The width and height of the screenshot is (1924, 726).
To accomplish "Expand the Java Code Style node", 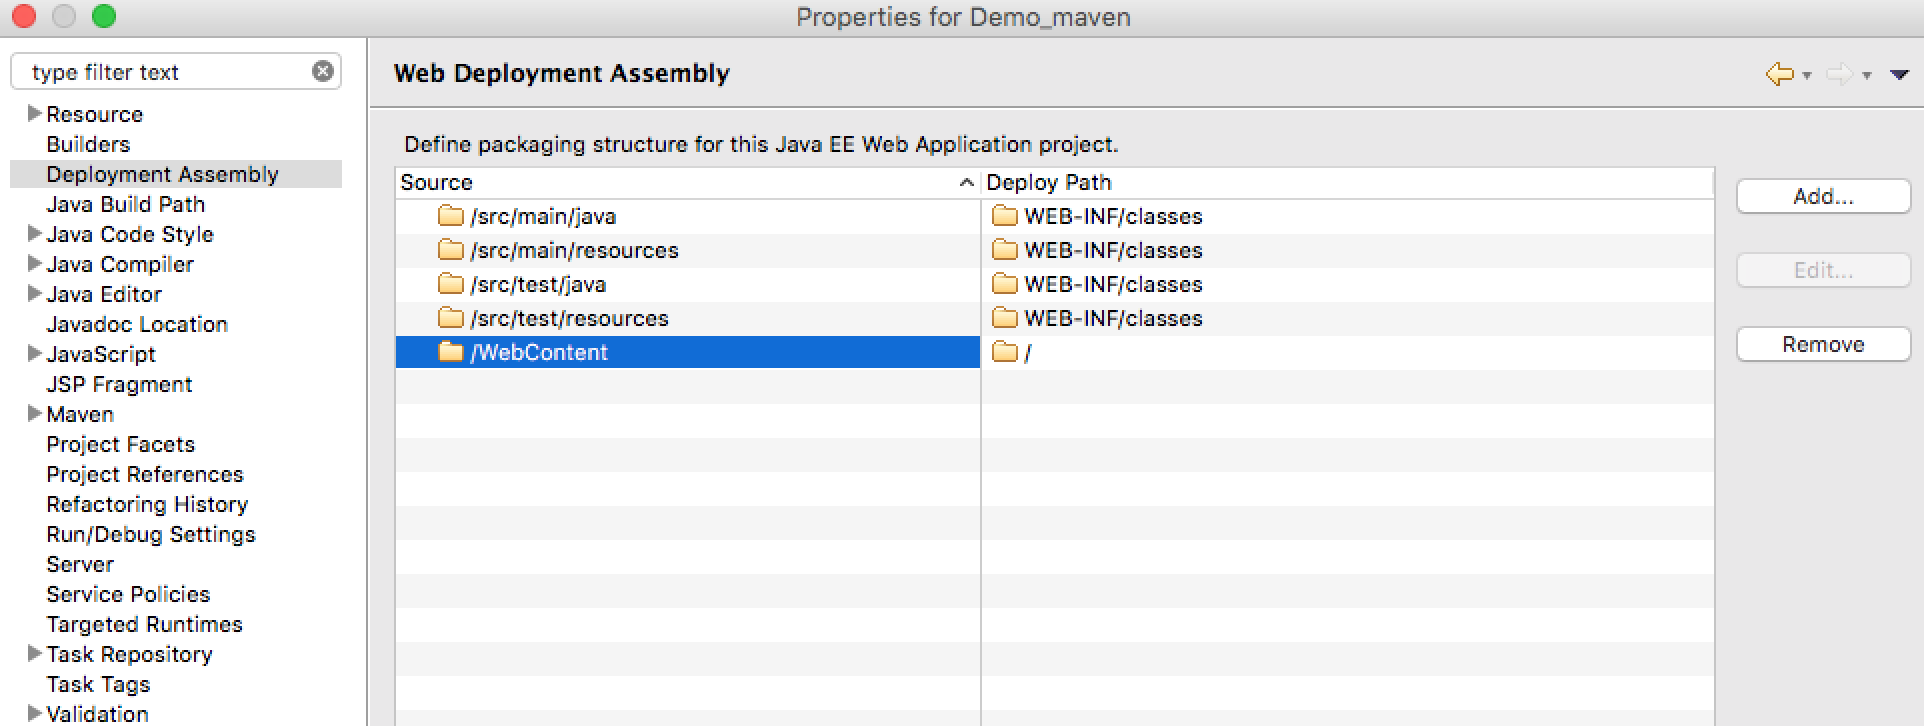I will tap(34, 233).
